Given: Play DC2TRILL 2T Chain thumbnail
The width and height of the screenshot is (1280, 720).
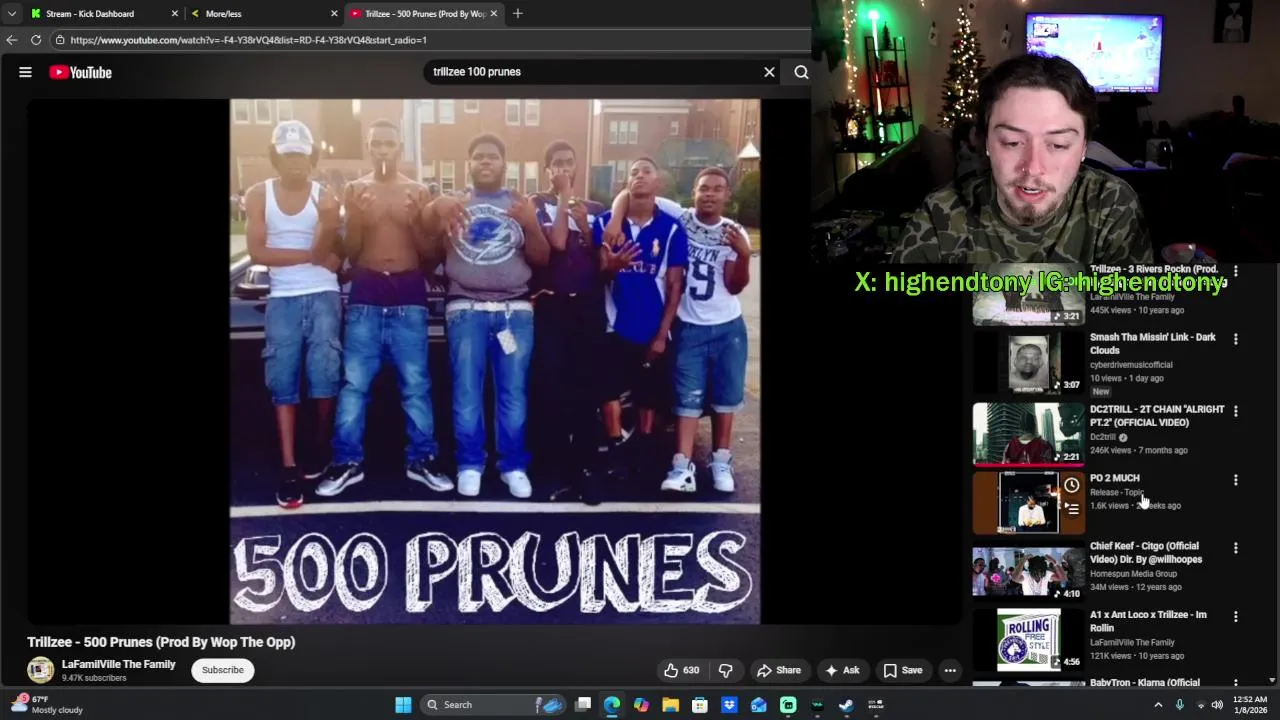Looking at the screenshot, I should [x=1028, y=434].
